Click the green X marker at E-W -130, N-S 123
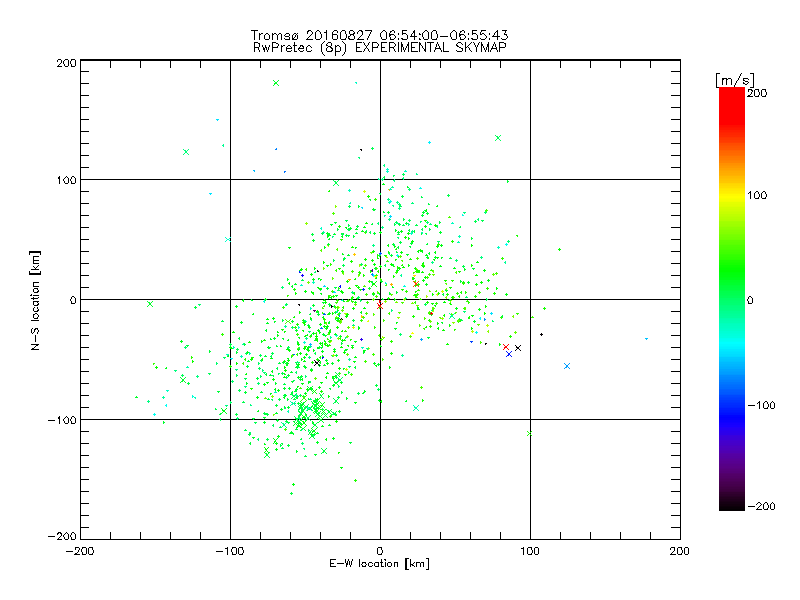Image resolution: width=800 pixels, height=600 pixels. coord(186,152)
